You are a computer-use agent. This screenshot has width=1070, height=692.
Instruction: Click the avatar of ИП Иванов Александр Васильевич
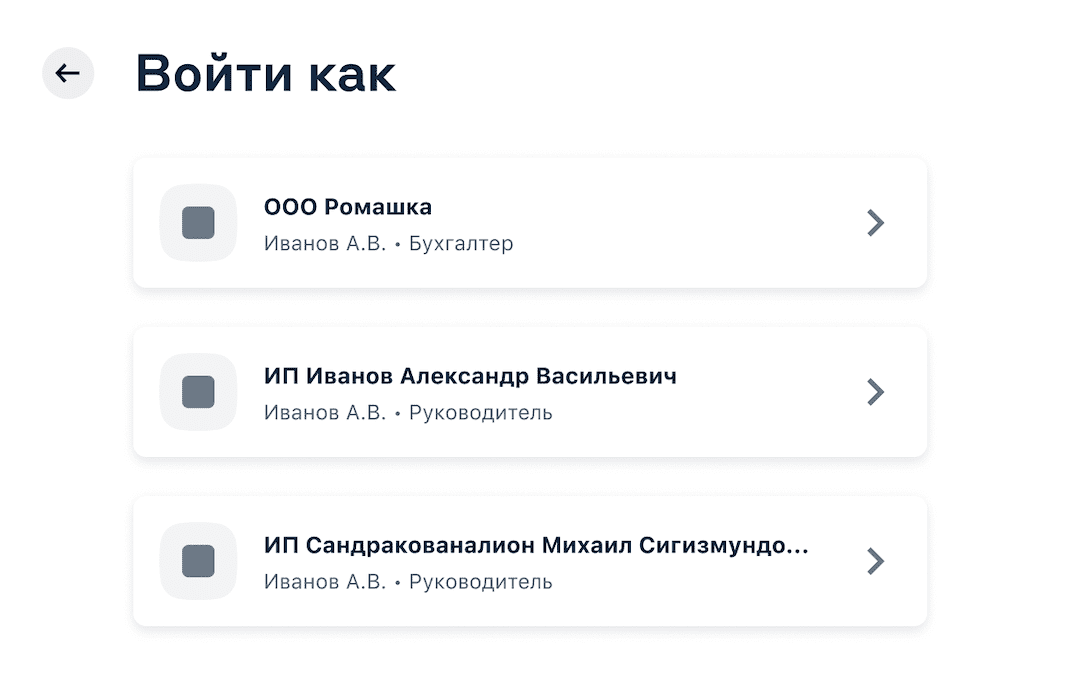coord(198,392)
